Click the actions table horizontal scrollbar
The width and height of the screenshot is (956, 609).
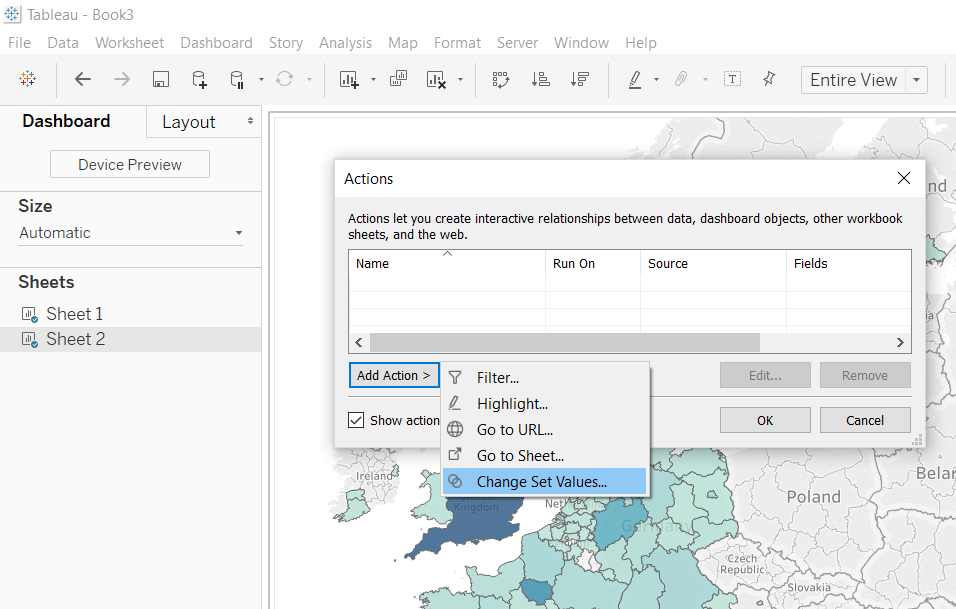[x=564, y=343]
